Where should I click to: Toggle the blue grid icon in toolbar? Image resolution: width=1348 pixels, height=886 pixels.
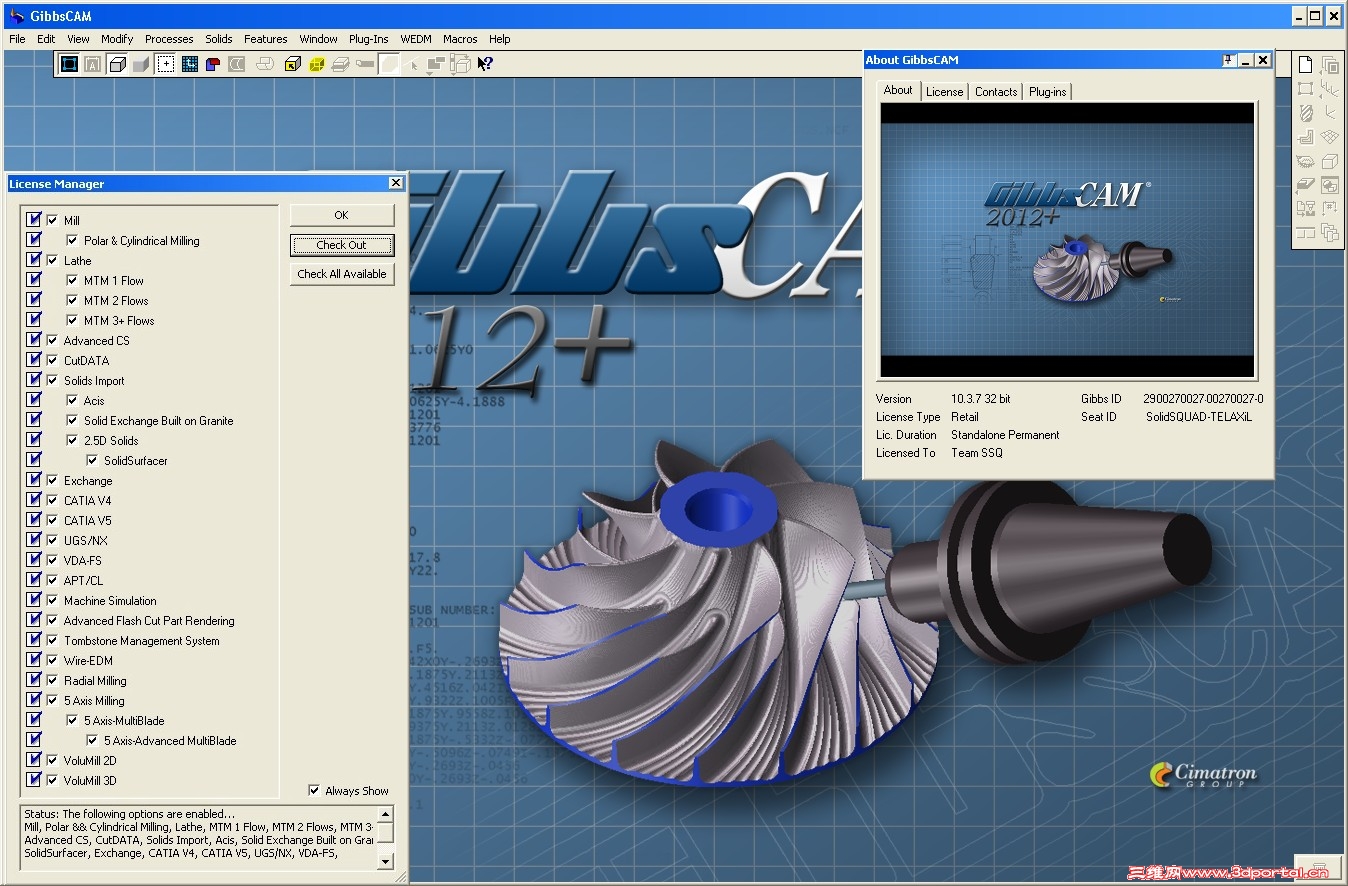[190, 64]
